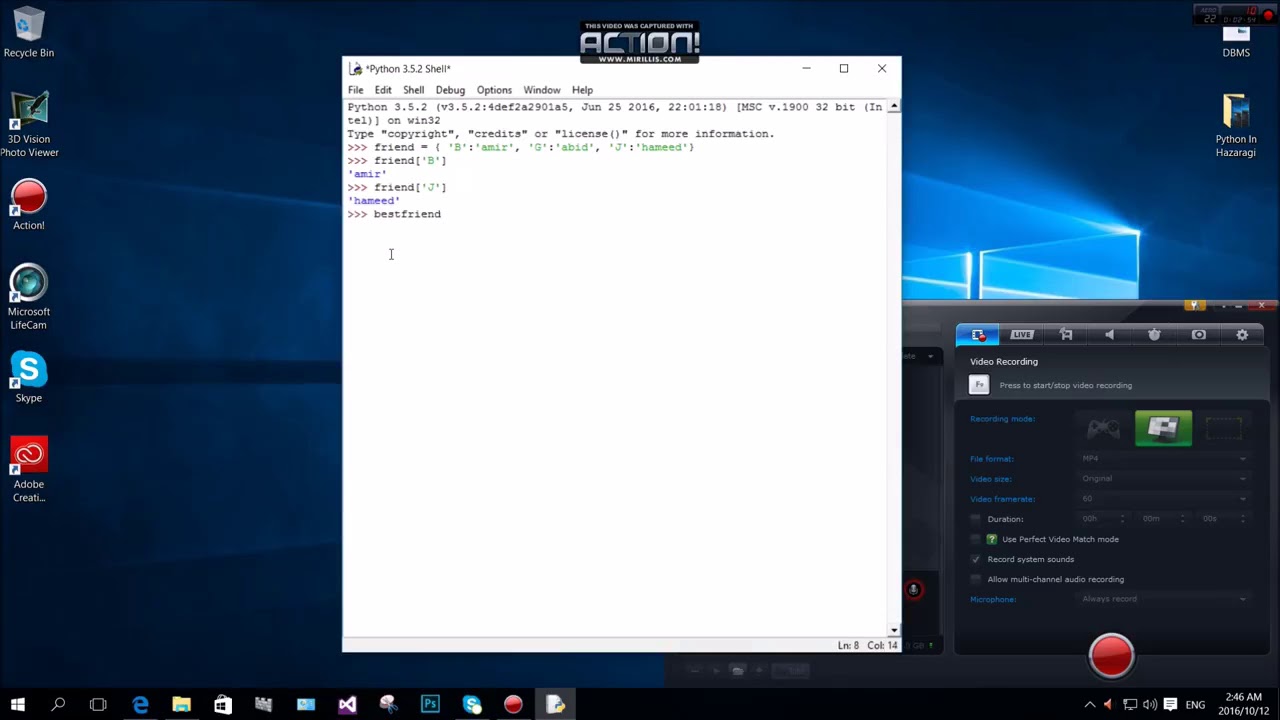Image resolution: width=1280 pixels, height=720 pixels.
Task: Open the Shell menu
Action: click(x=413, y=90)
